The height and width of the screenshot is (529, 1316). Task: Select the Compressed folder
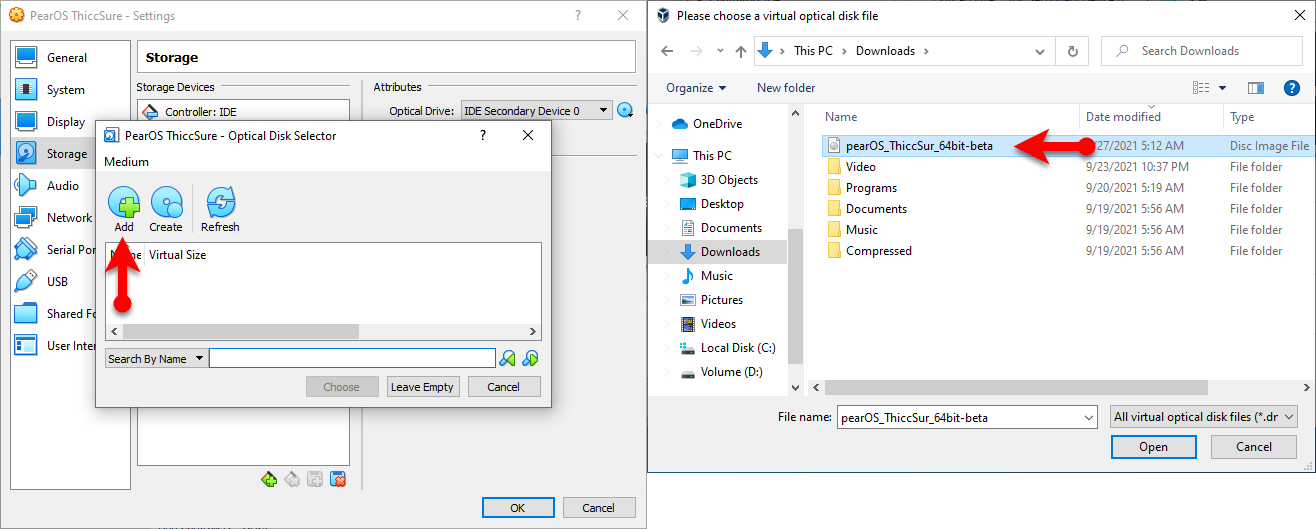(878, 251)
